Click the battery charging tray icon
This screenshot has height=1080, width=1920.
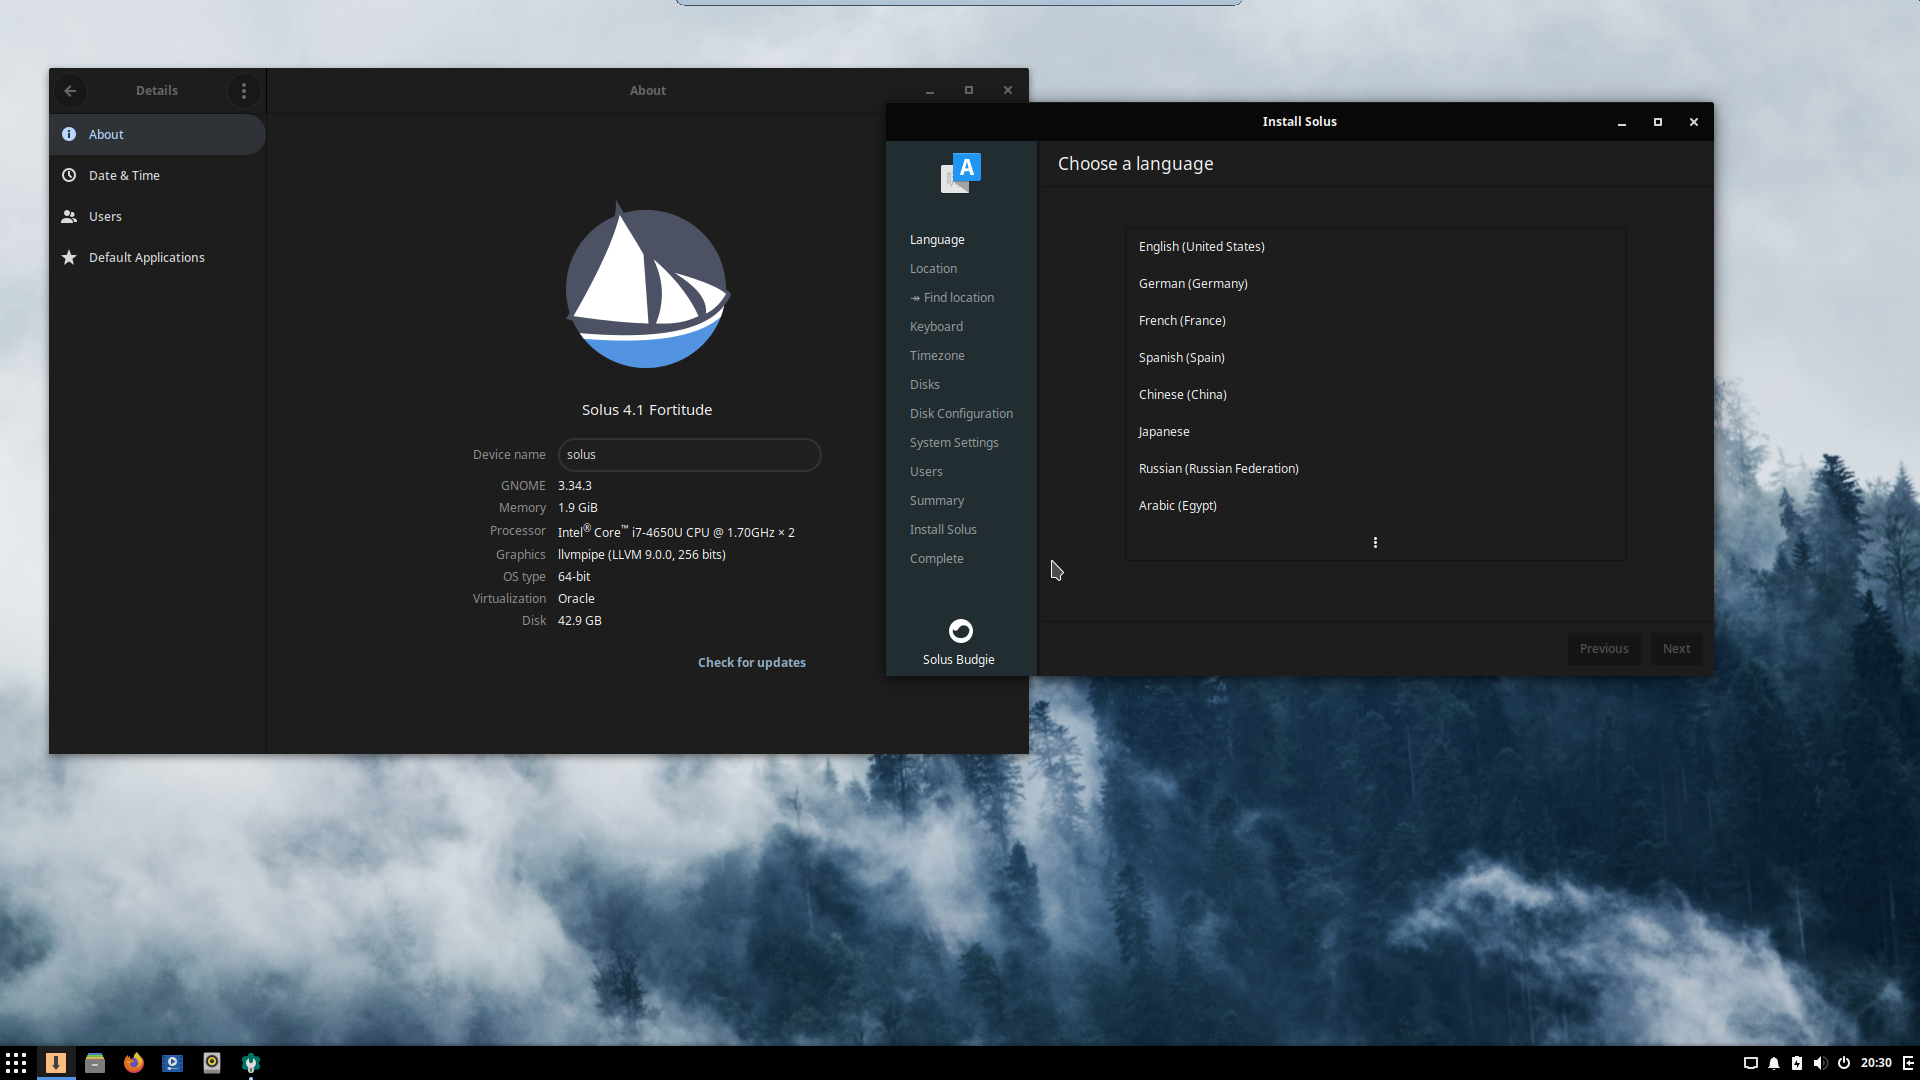tap(1797, 1063)
